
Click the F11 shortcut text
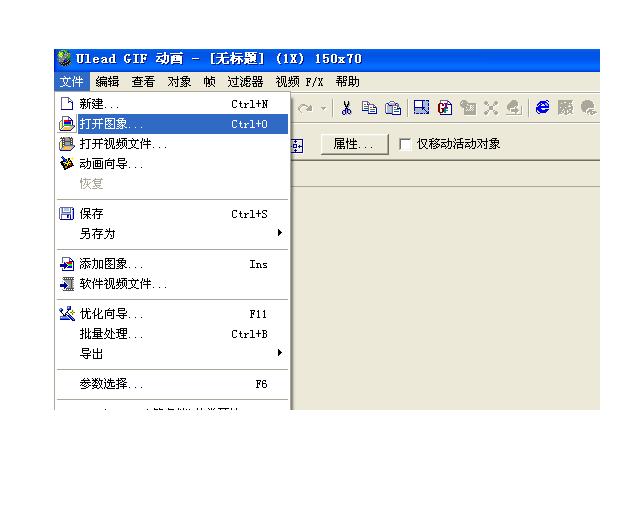pos(258,314)
